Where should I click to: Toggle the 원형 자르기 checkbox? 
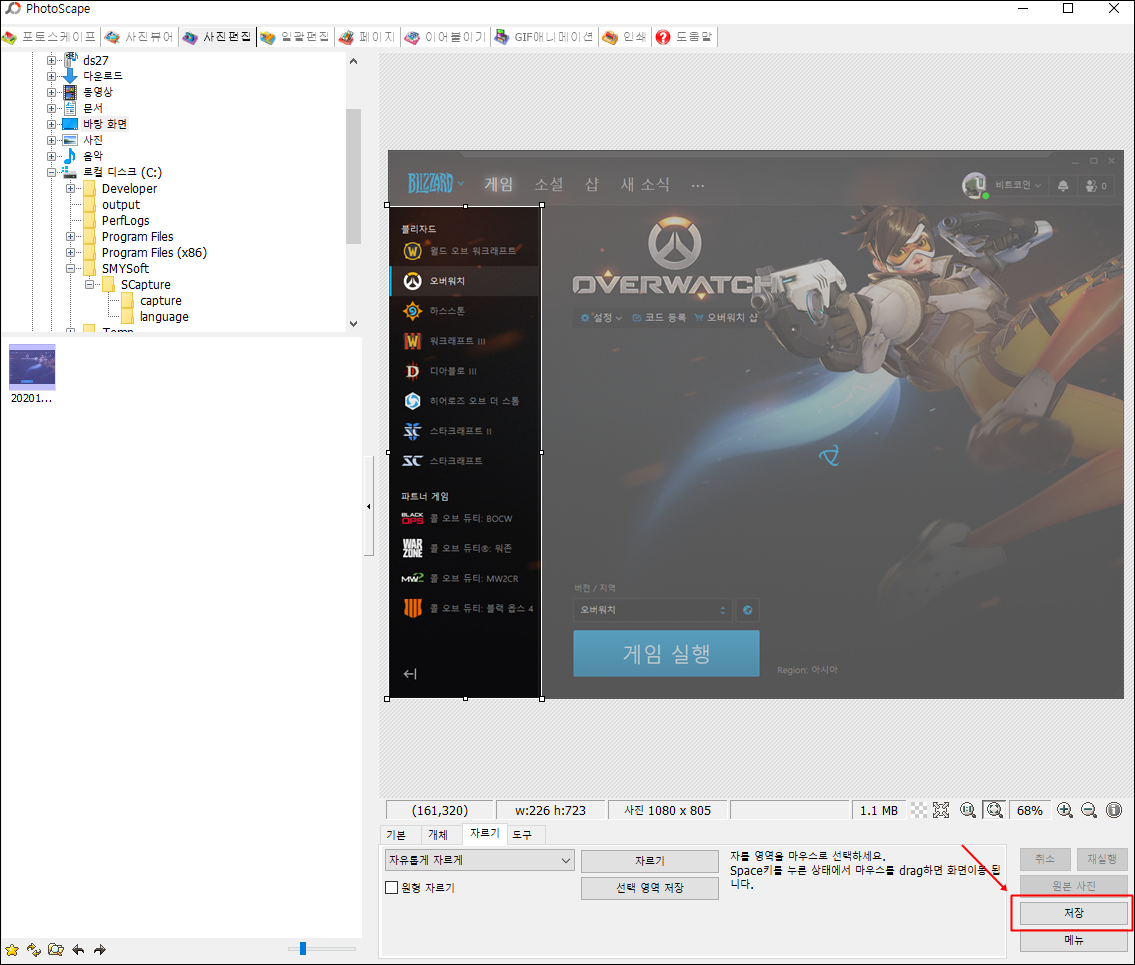click(392, 888)
